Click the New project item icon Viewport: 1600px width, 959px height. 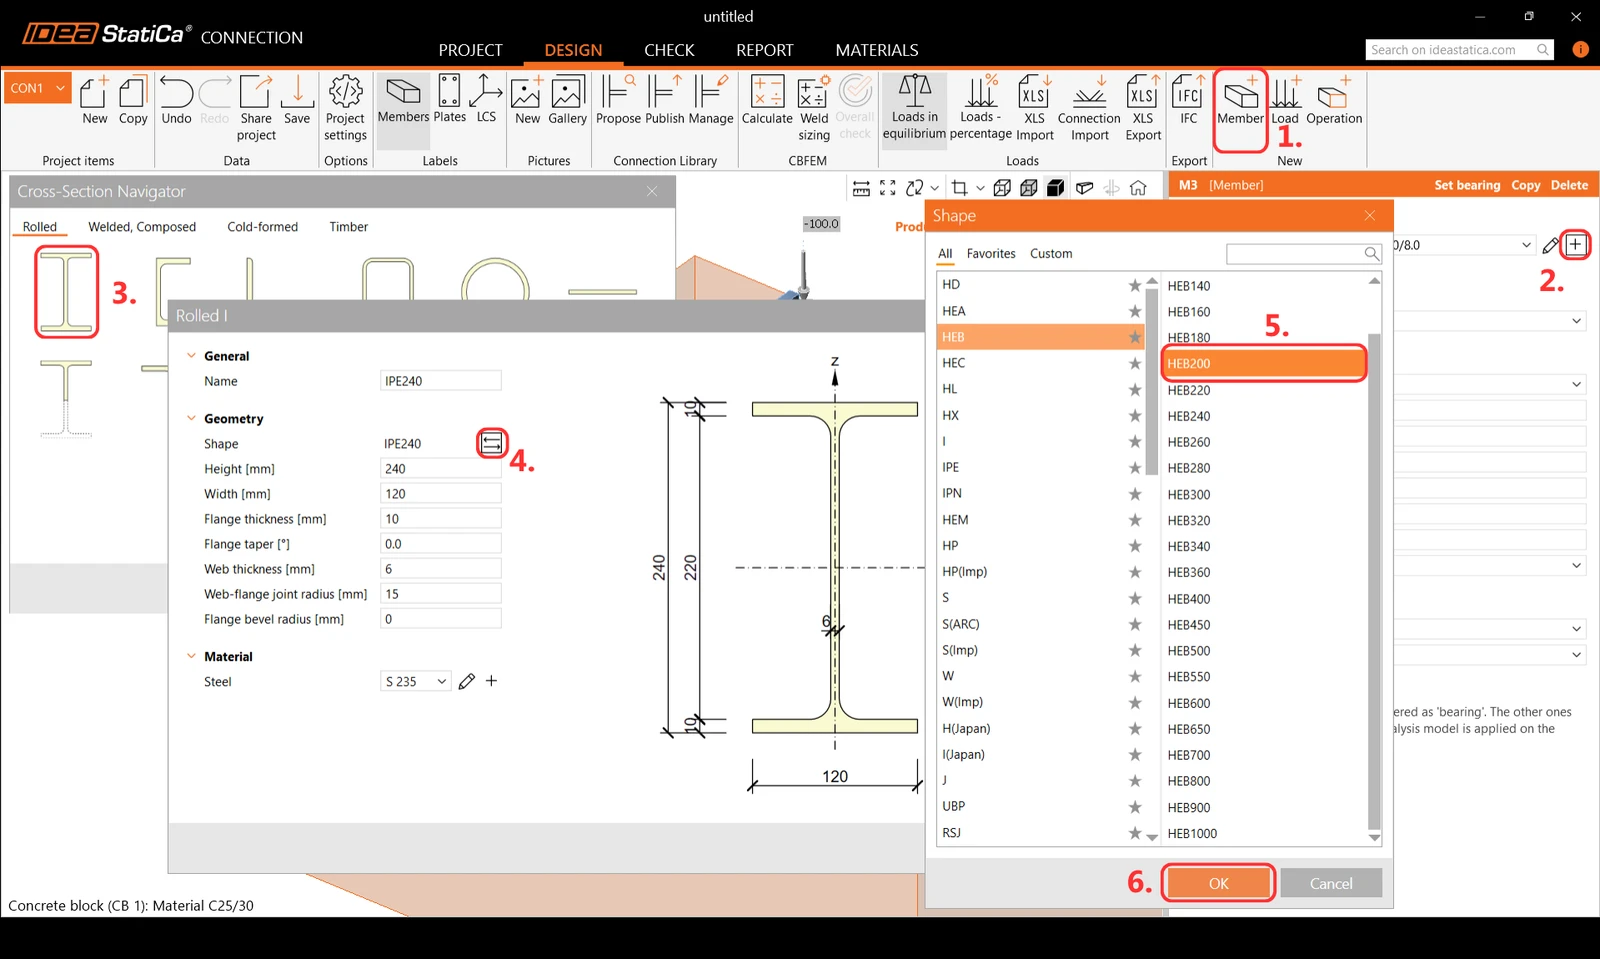click(x=94, y=101)
